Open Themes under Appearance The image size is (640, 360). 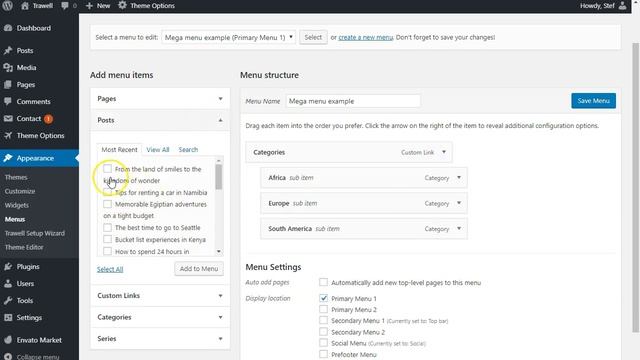point(16,177)
